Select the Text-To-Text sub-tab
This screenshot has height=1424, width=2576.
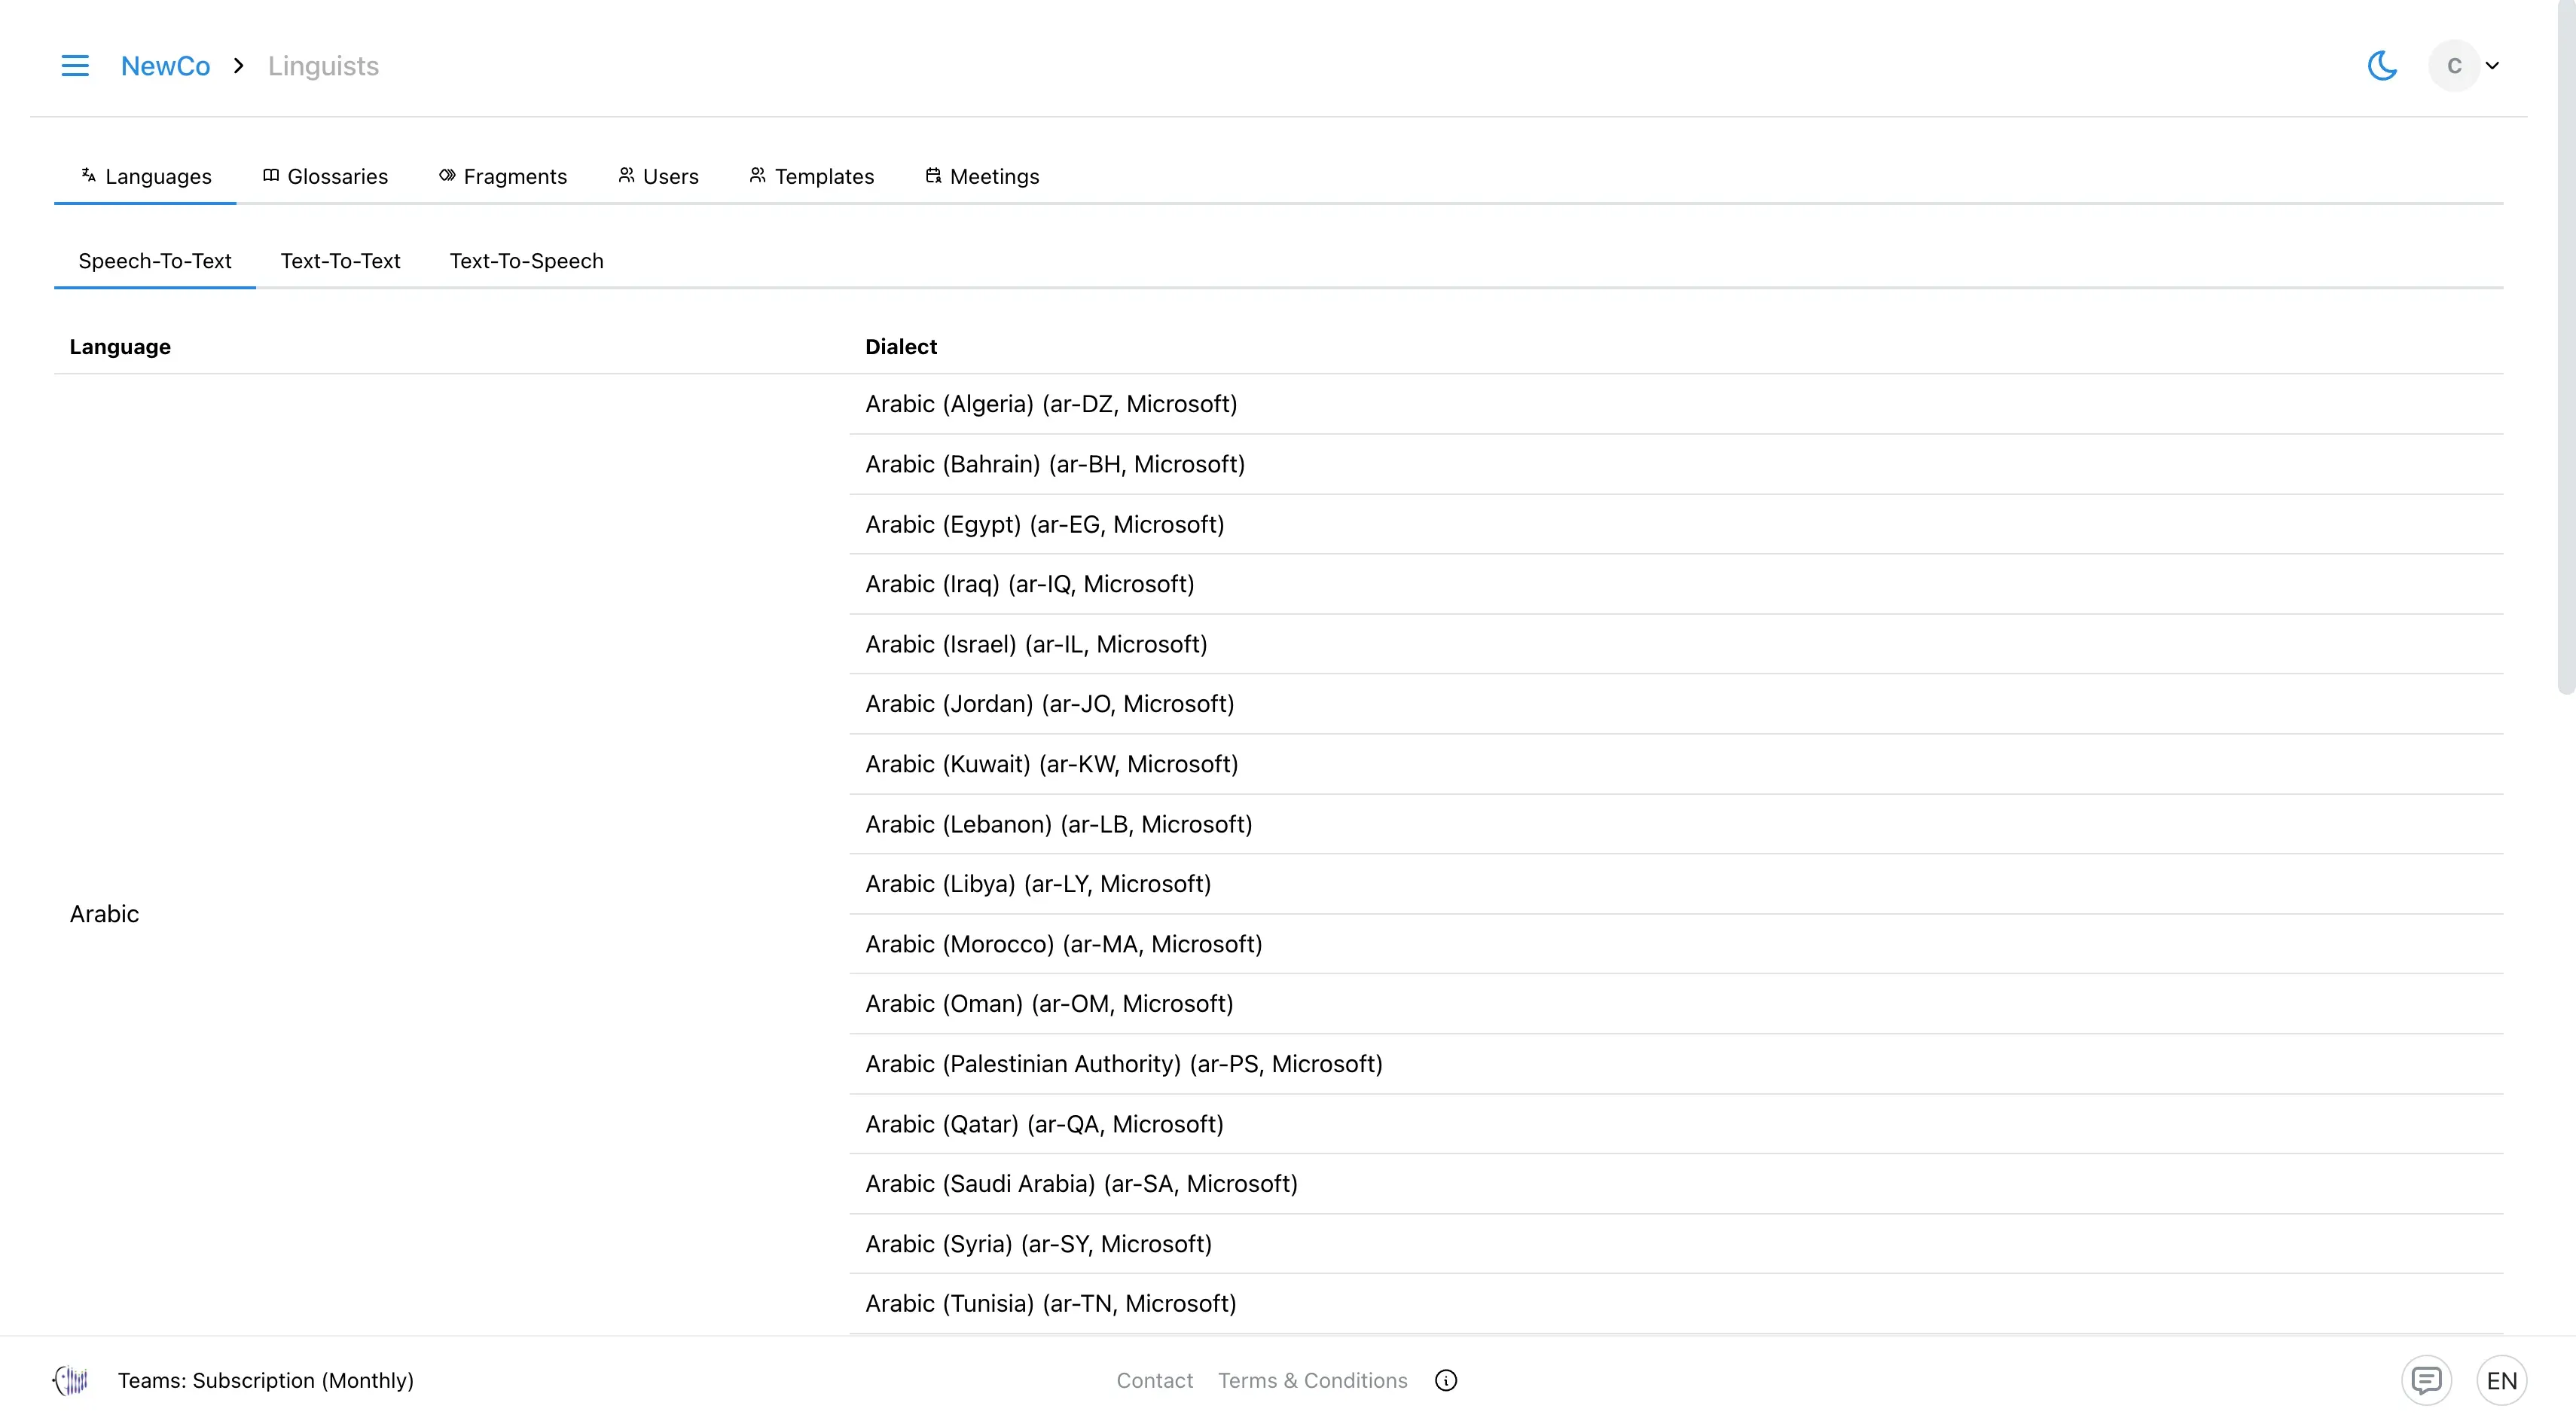(340, 261)
